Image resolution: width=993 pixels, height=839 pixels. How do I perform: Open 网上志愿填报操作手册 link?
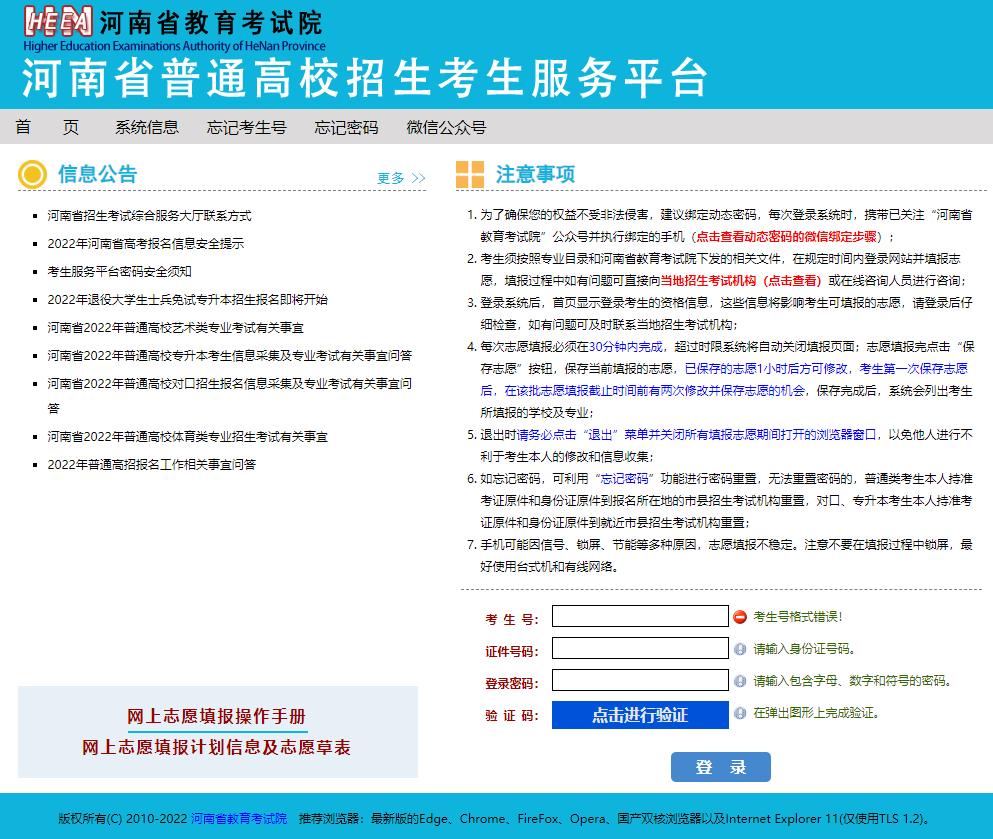(216, 717)
